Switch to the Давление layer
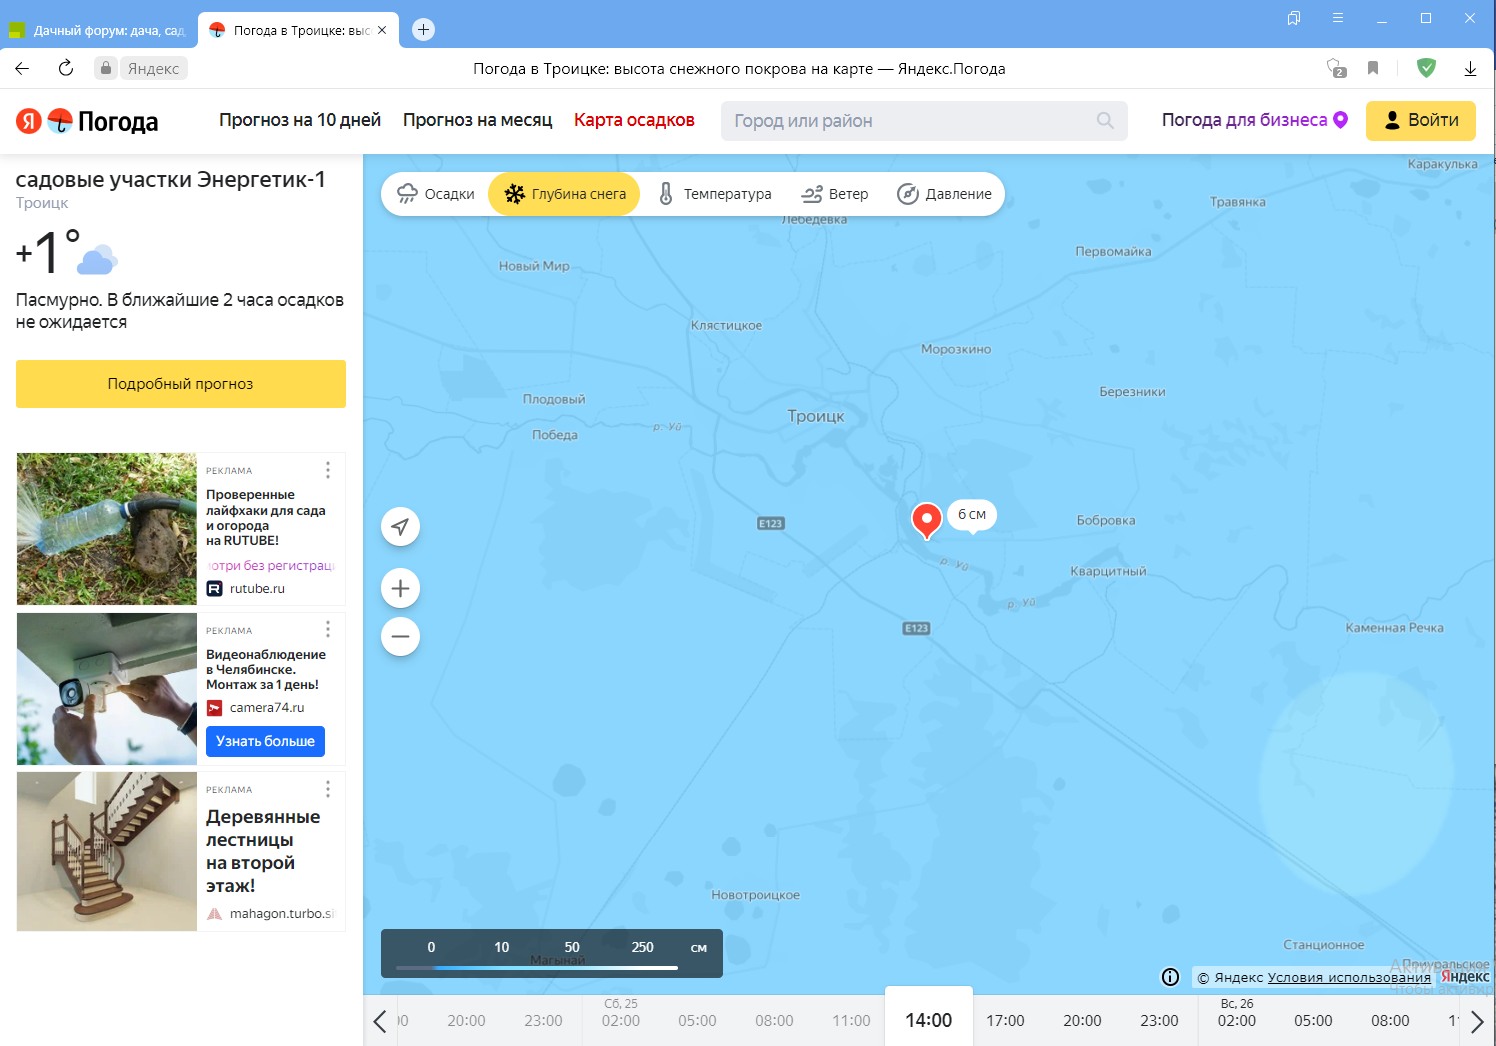The height and width of the screenshot is (1046, 1496). tap(944, 194)
